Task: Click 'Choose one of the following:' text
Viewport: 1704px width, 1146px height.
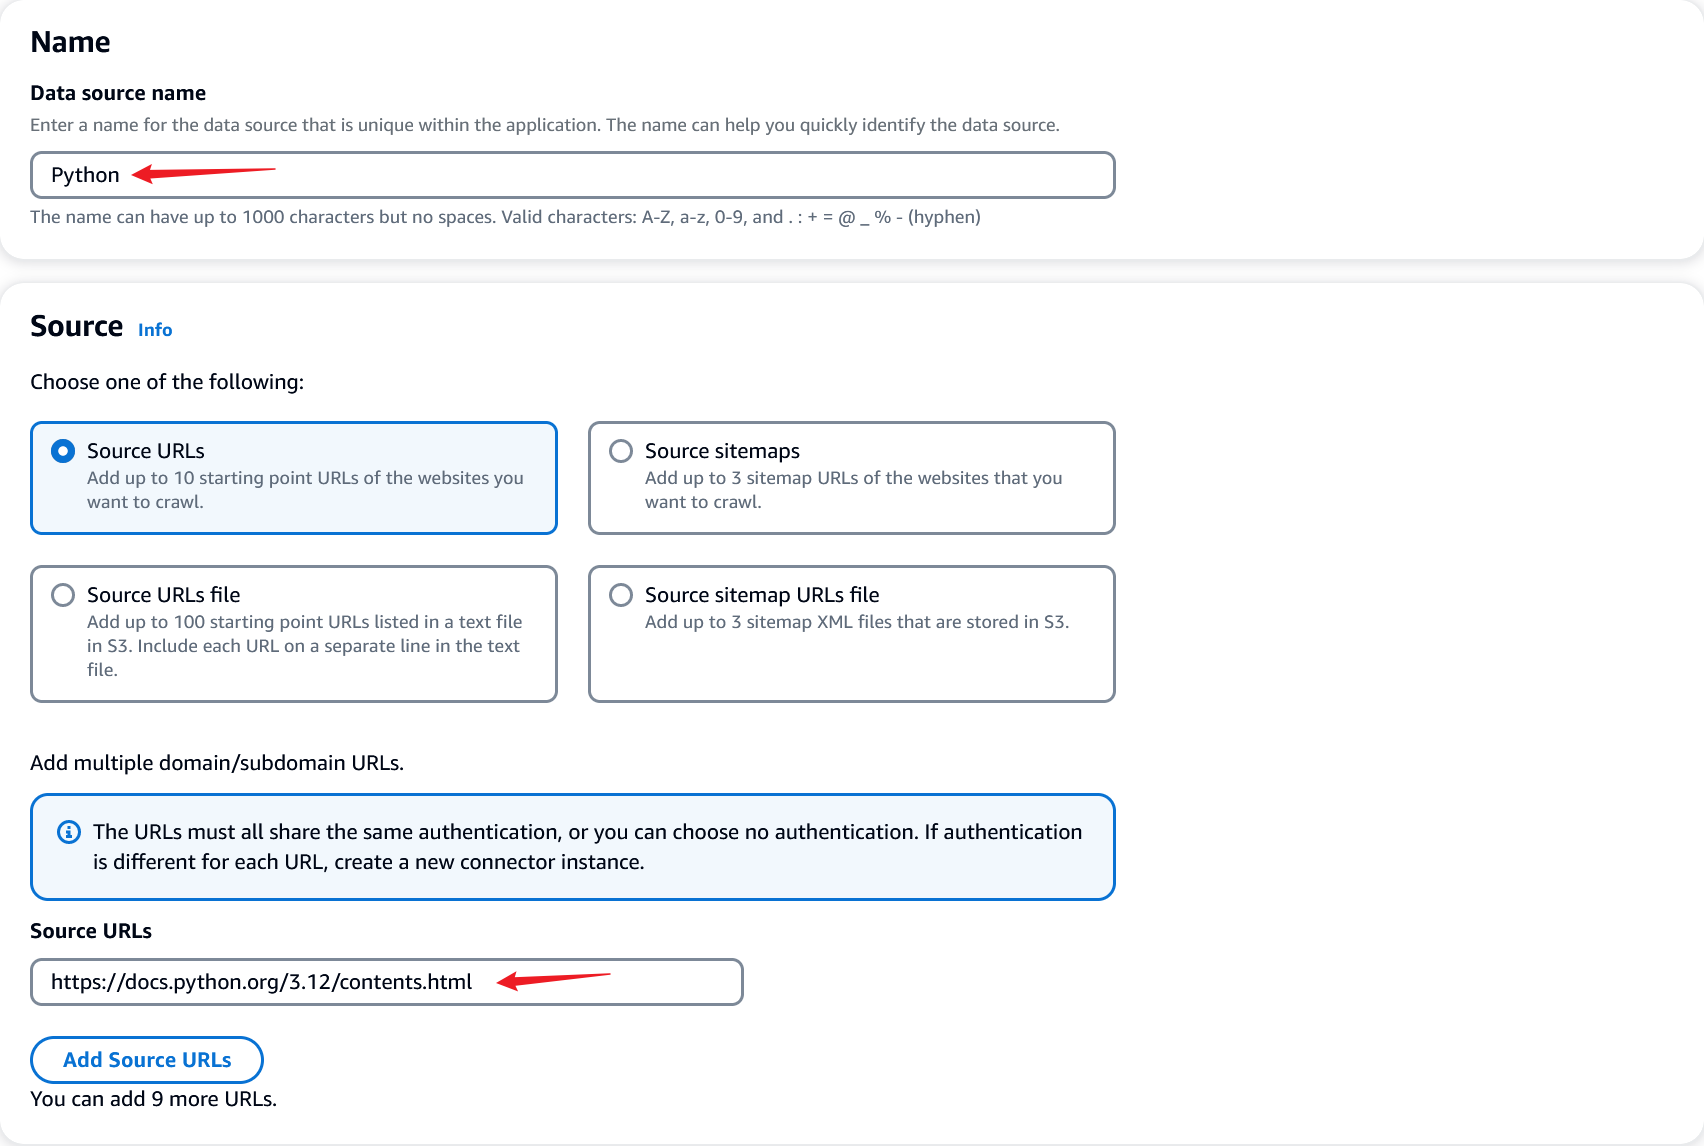Action: [x=167, y=382]
